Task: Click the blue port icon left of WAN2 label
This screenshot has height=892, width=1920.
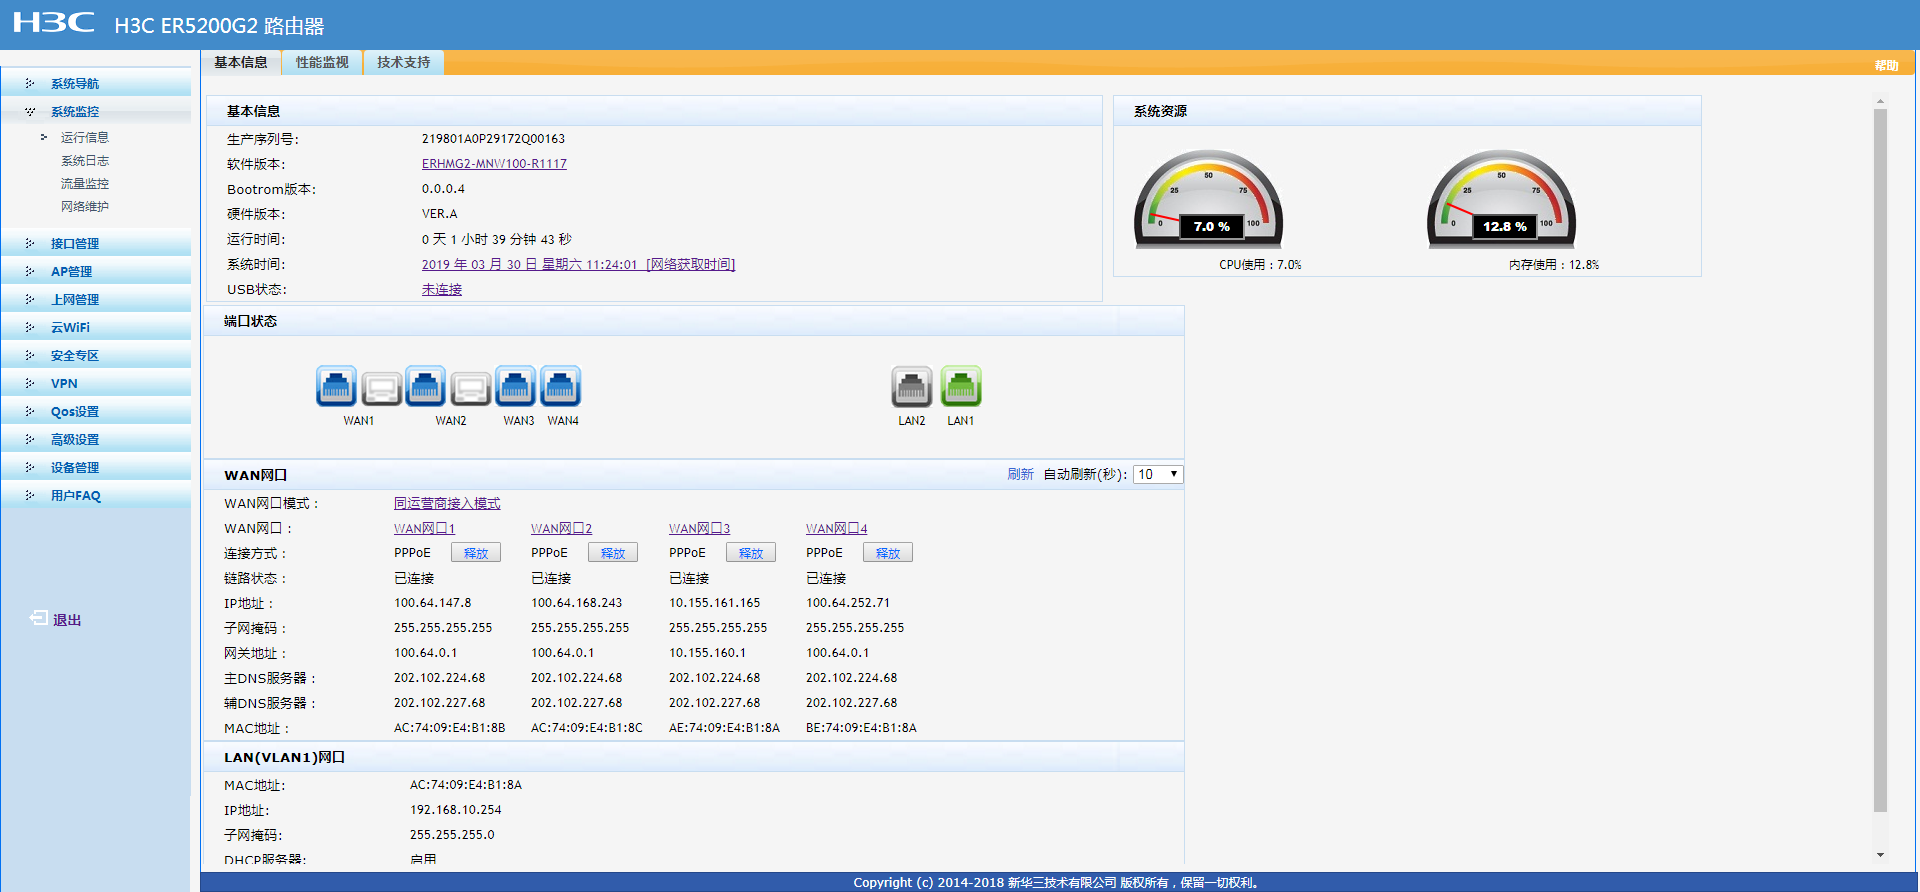Action: click(x=426, y=386)
